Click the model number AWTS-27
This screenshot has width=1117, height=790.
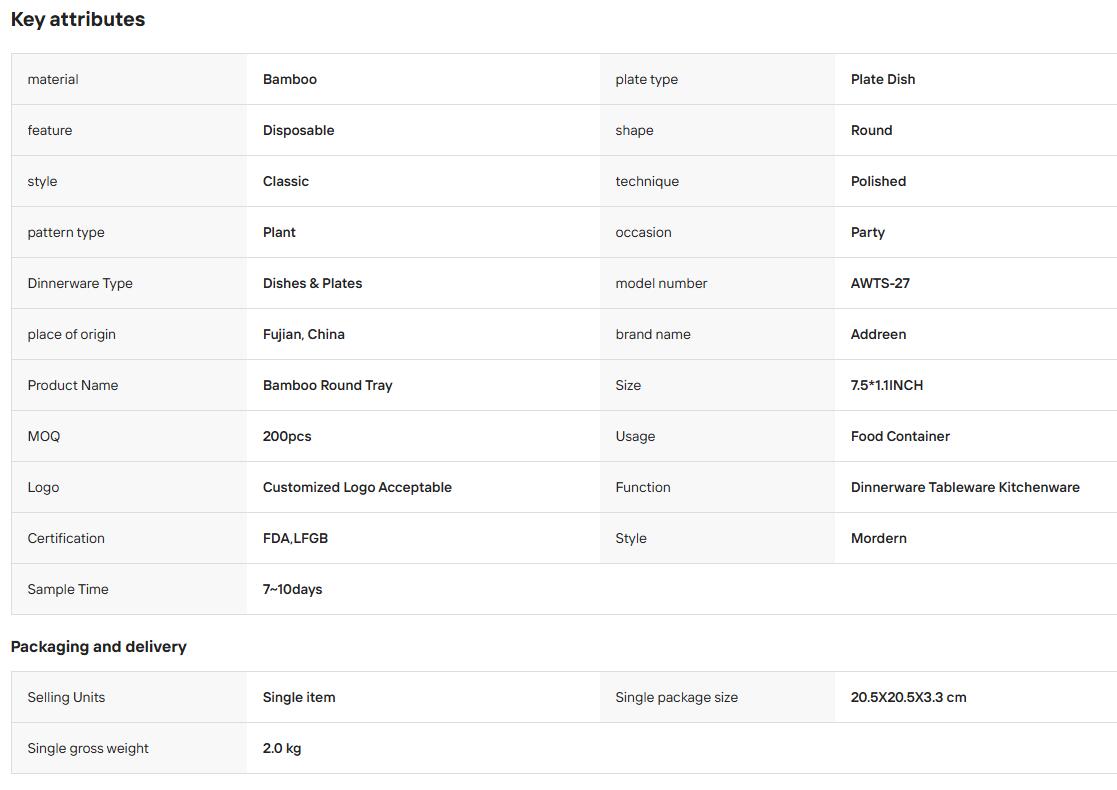point(880,284)
